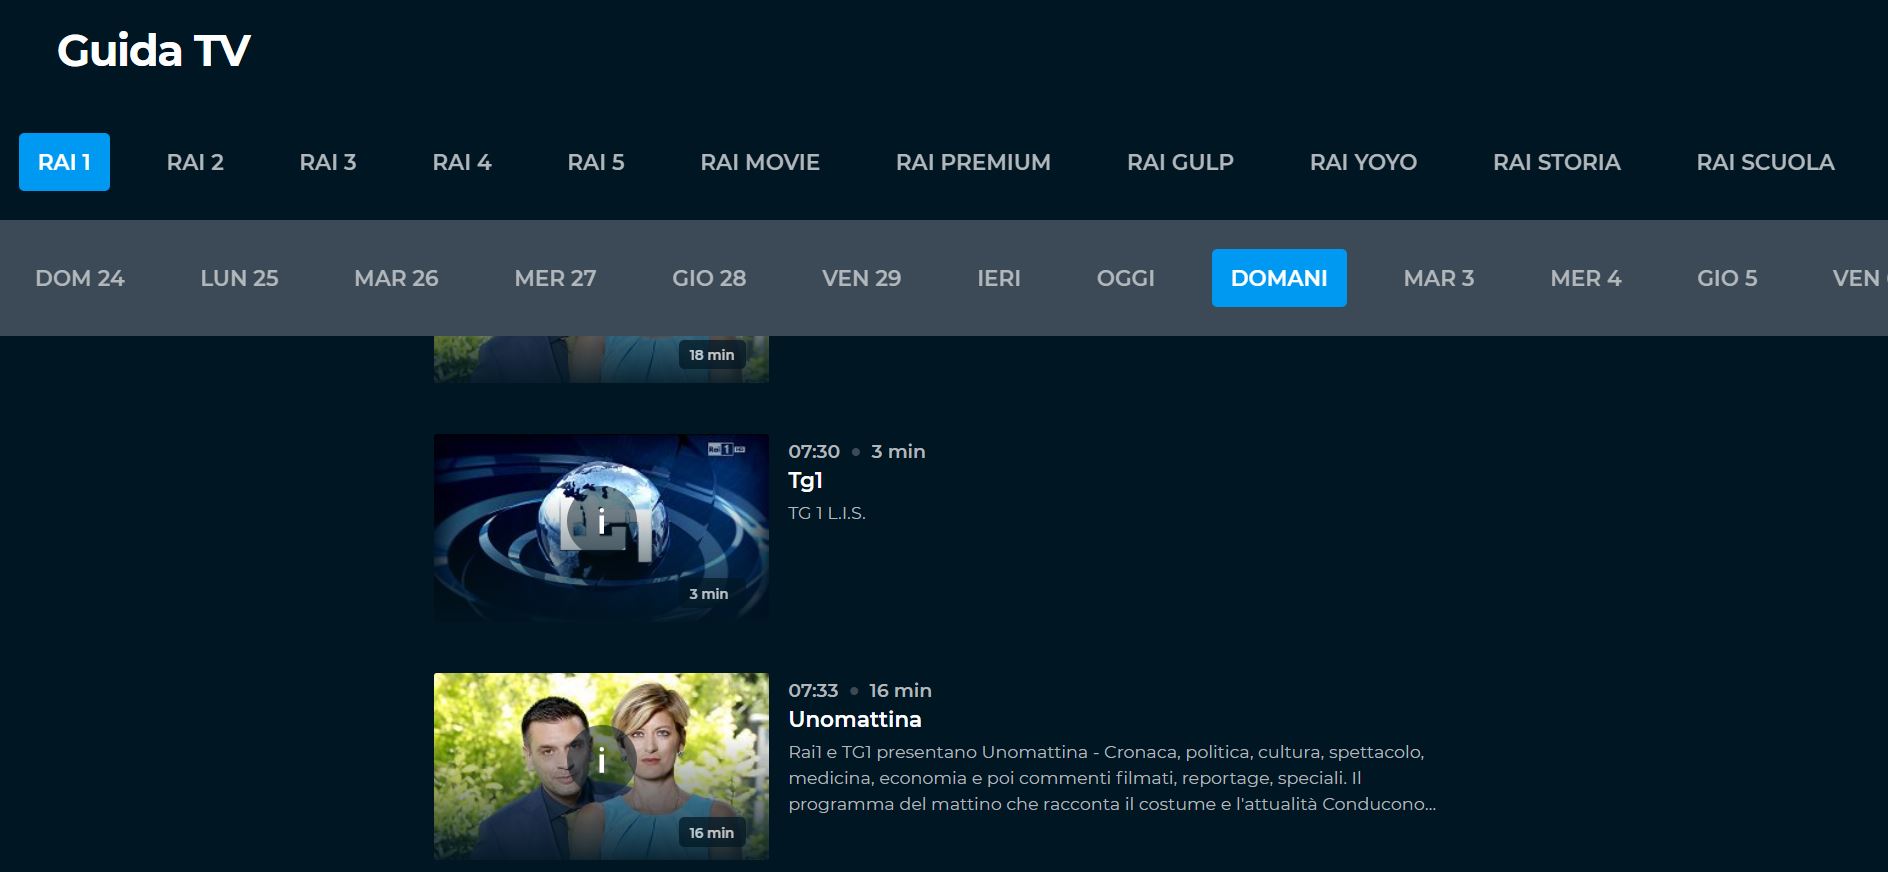
Task: Click the Guida TV heading
Action: pos(153,51)
